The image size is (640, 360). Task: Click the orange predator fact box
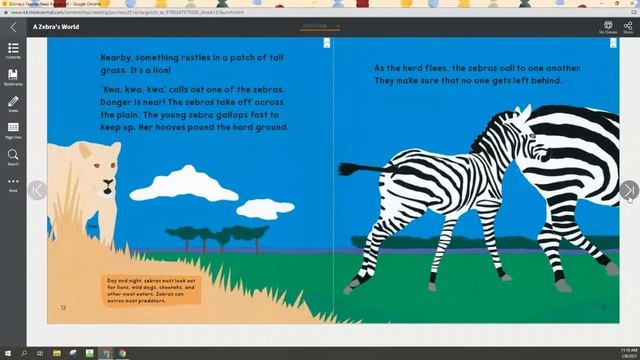pyautogui.click(x=151, y=291)
